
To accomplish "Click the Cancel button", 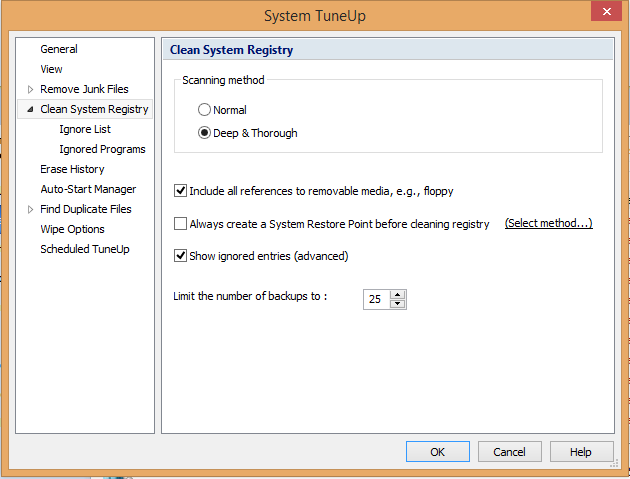I will [509, 452].
